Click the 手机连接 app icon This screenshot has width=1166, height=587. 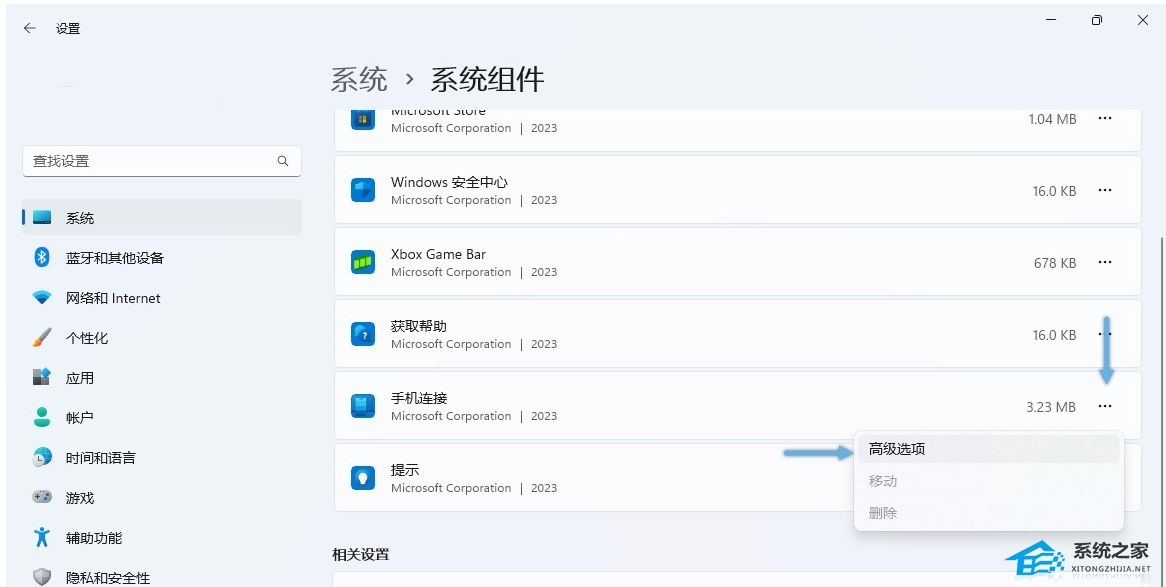click(363, 406)
